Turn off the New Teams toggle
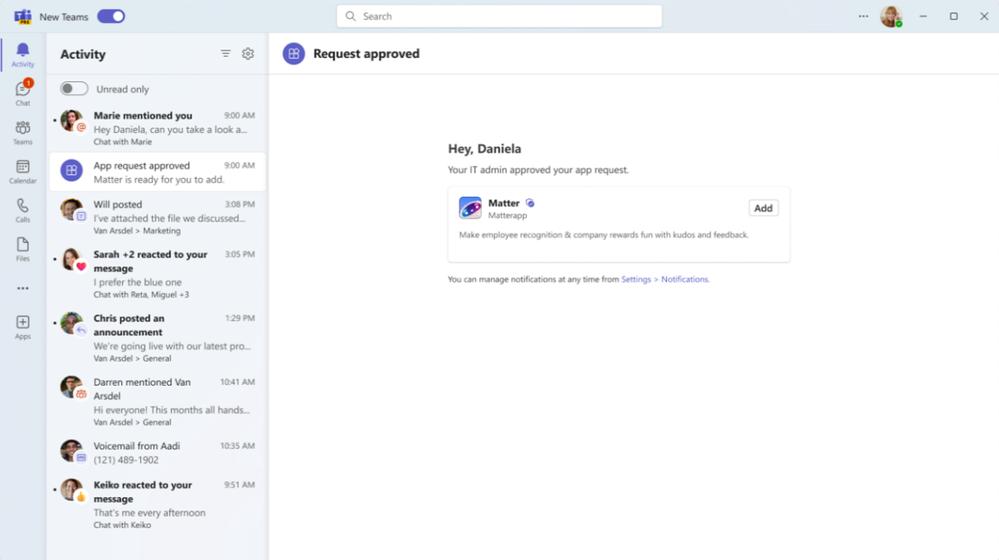Image resolution: width=999 pixels, height=560 pixels. pyautogui.click(x=111, y=17)
